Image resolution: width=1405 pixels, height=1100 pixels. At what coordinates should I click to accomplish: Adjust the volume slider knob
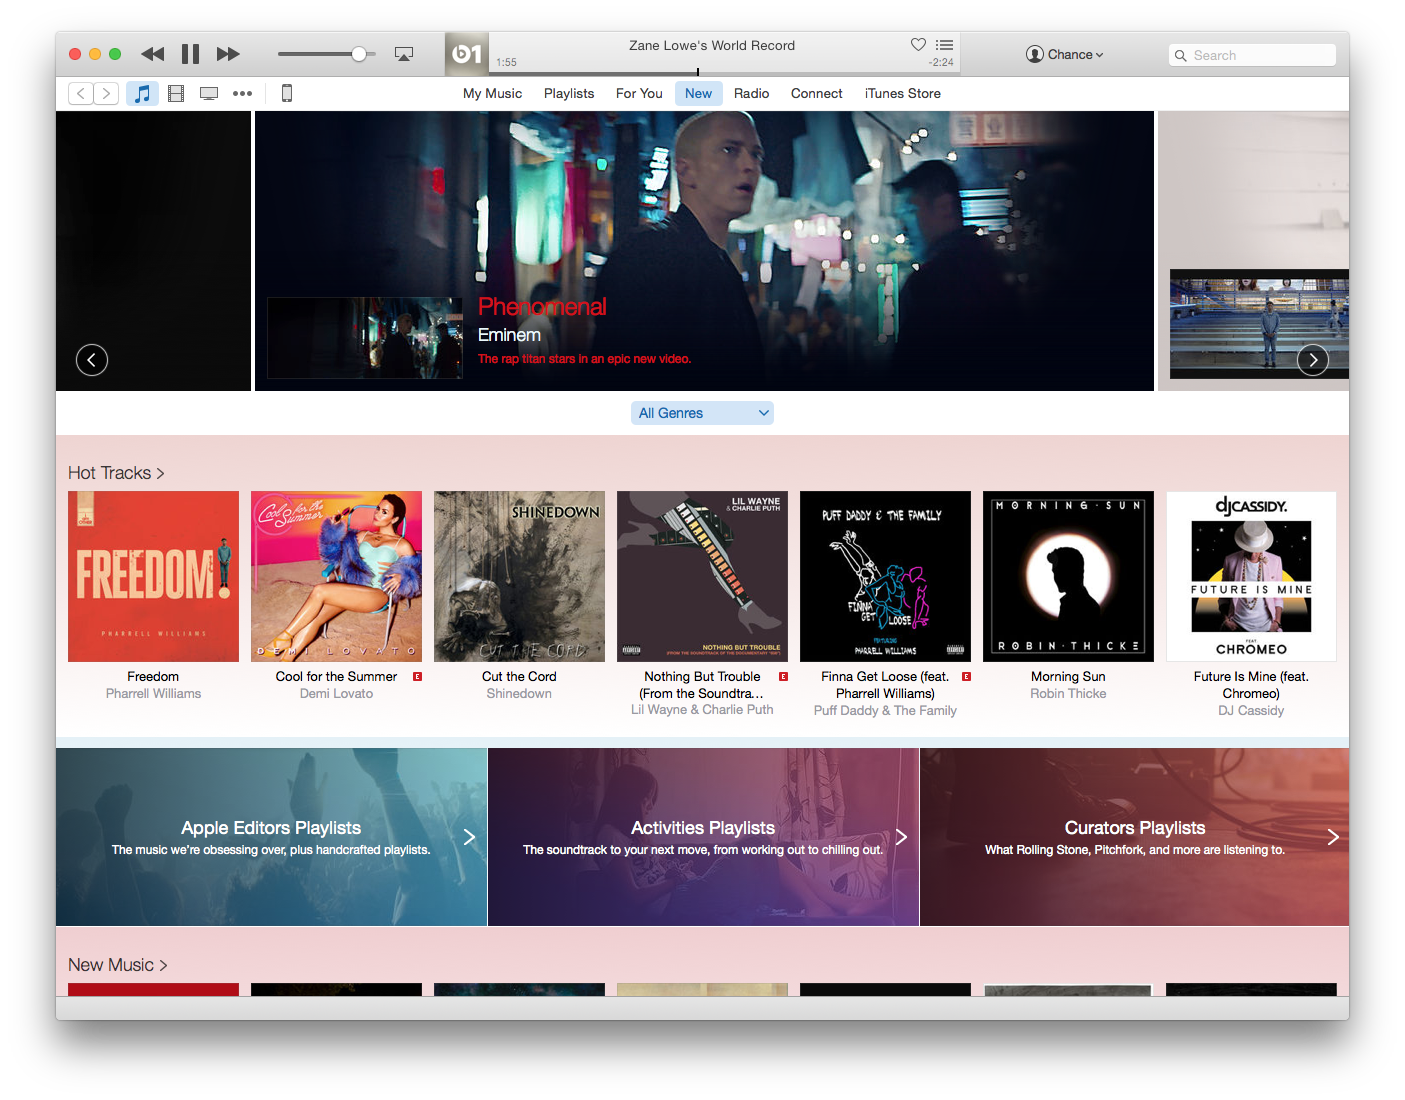[358, 54]
